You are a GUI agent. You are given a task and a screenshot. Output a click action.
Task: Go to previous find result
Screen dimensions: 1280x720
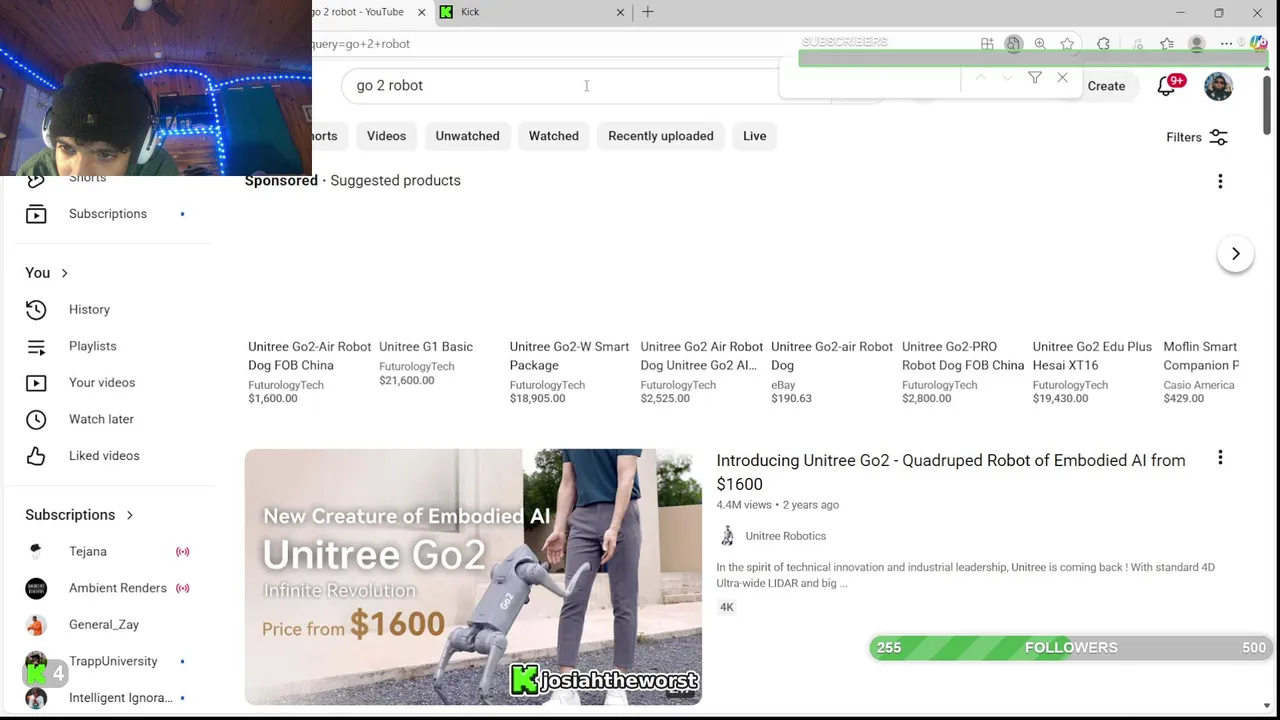[981, 78]
